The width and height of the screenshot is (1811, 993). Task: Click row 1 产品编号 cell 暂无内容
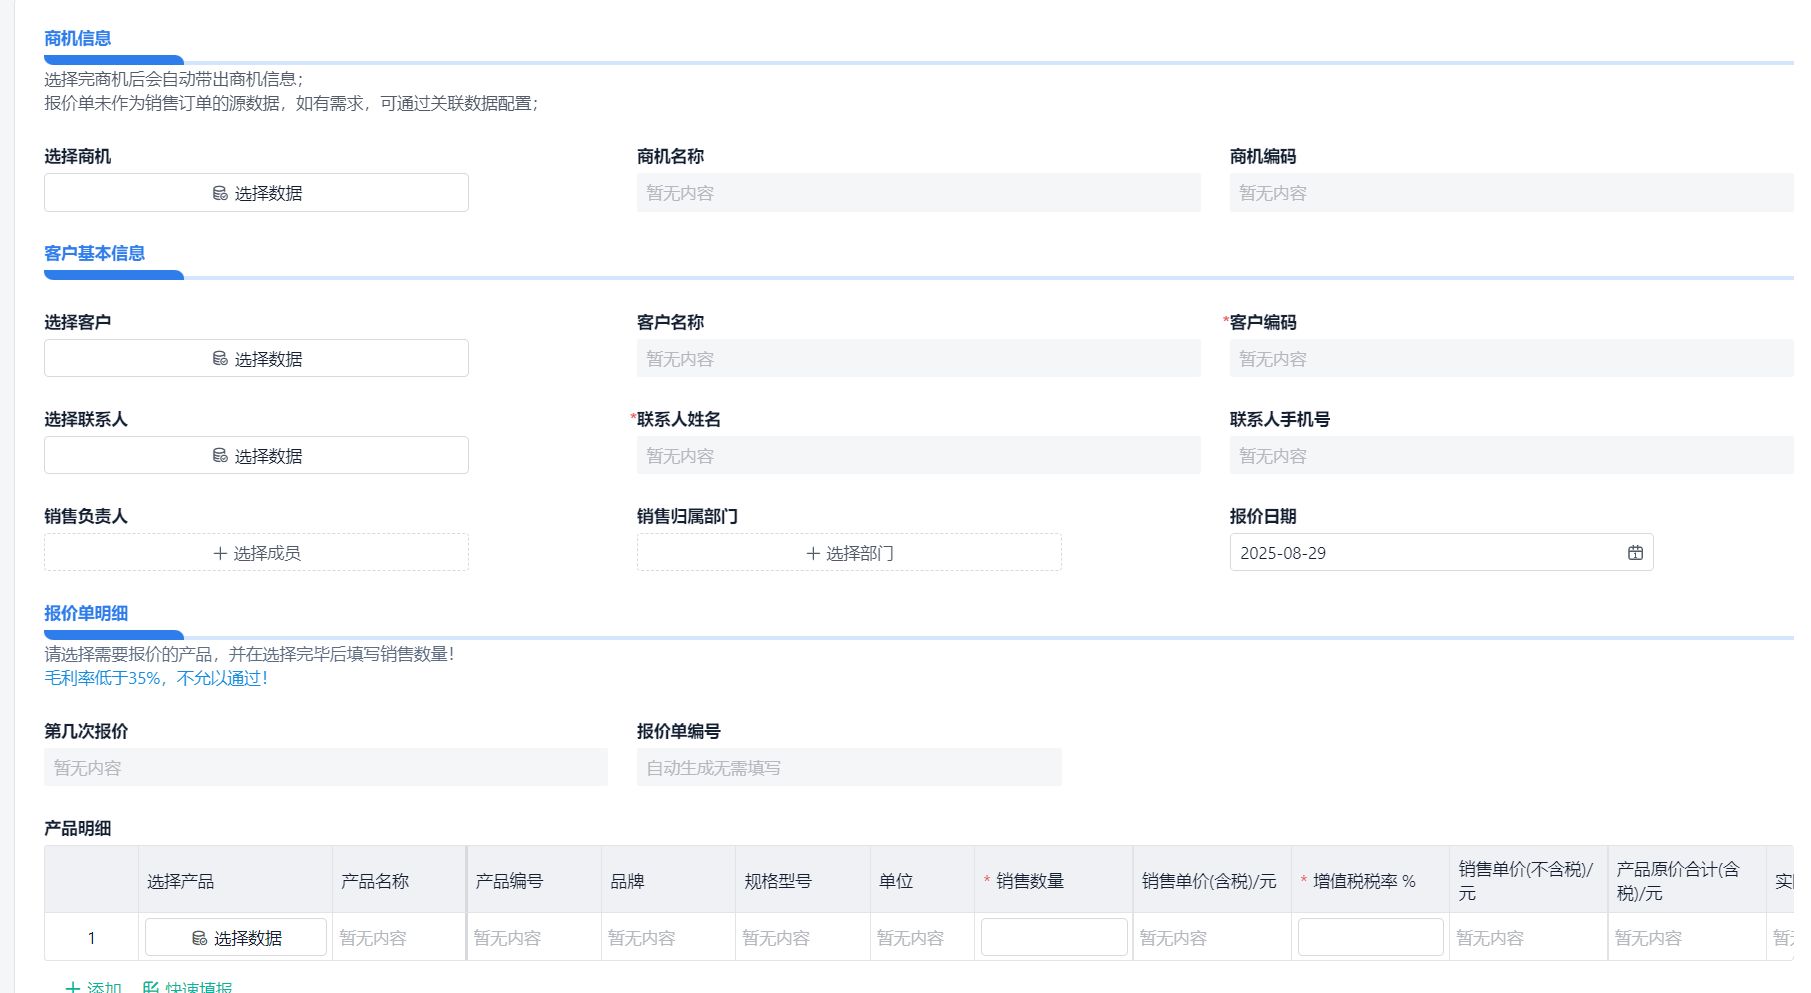534,937
